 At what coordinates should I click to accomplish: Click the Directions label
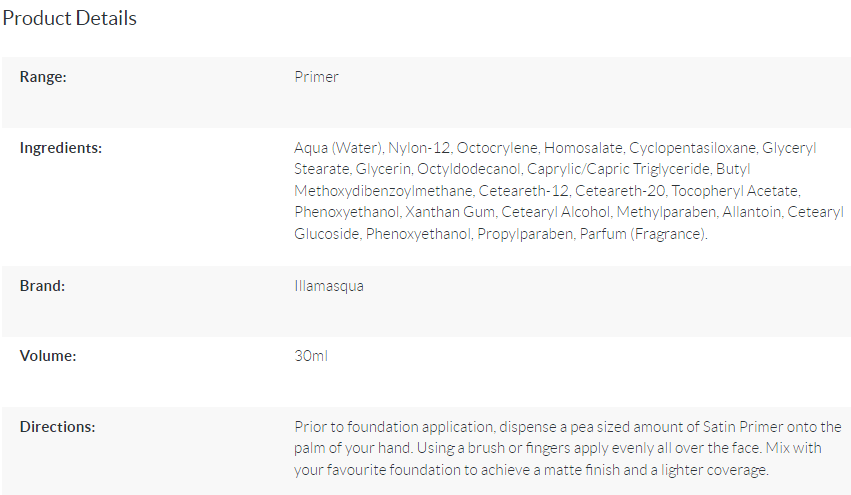(x=57, y=427)
